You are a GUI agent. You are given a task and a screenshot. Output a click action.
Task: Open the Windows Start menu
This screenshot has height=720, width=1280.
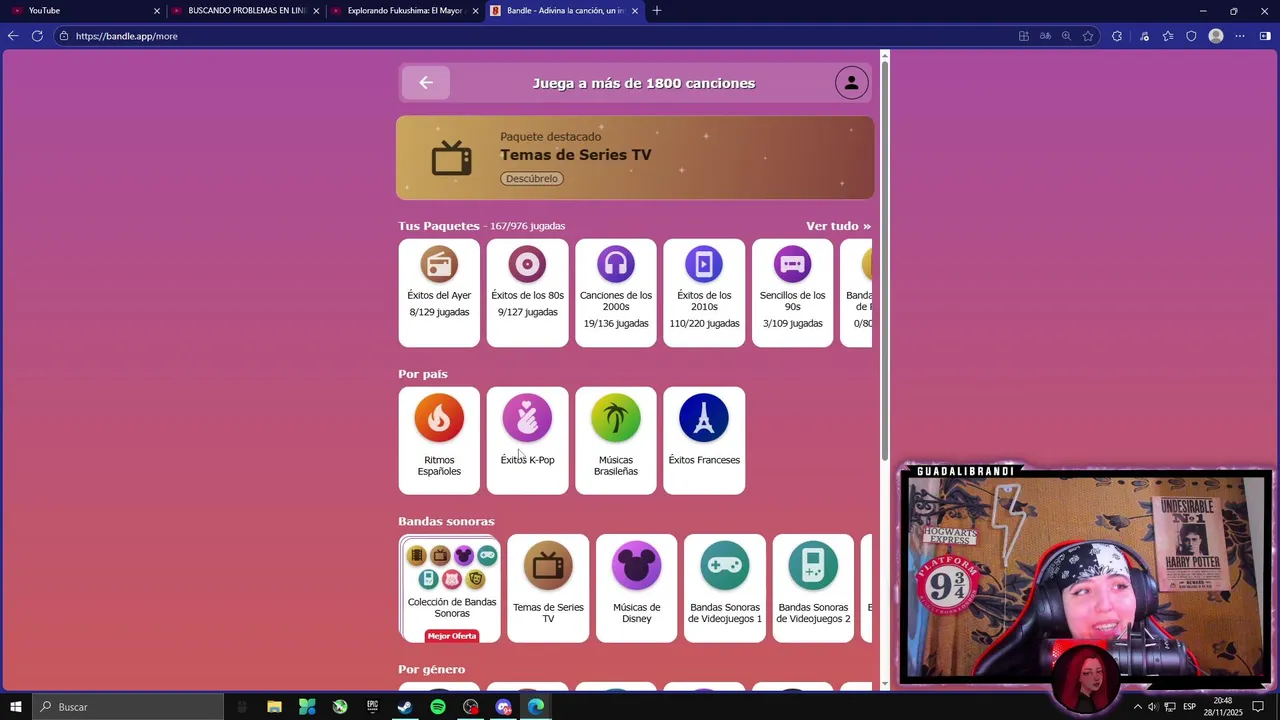click(x=16, y=707)
